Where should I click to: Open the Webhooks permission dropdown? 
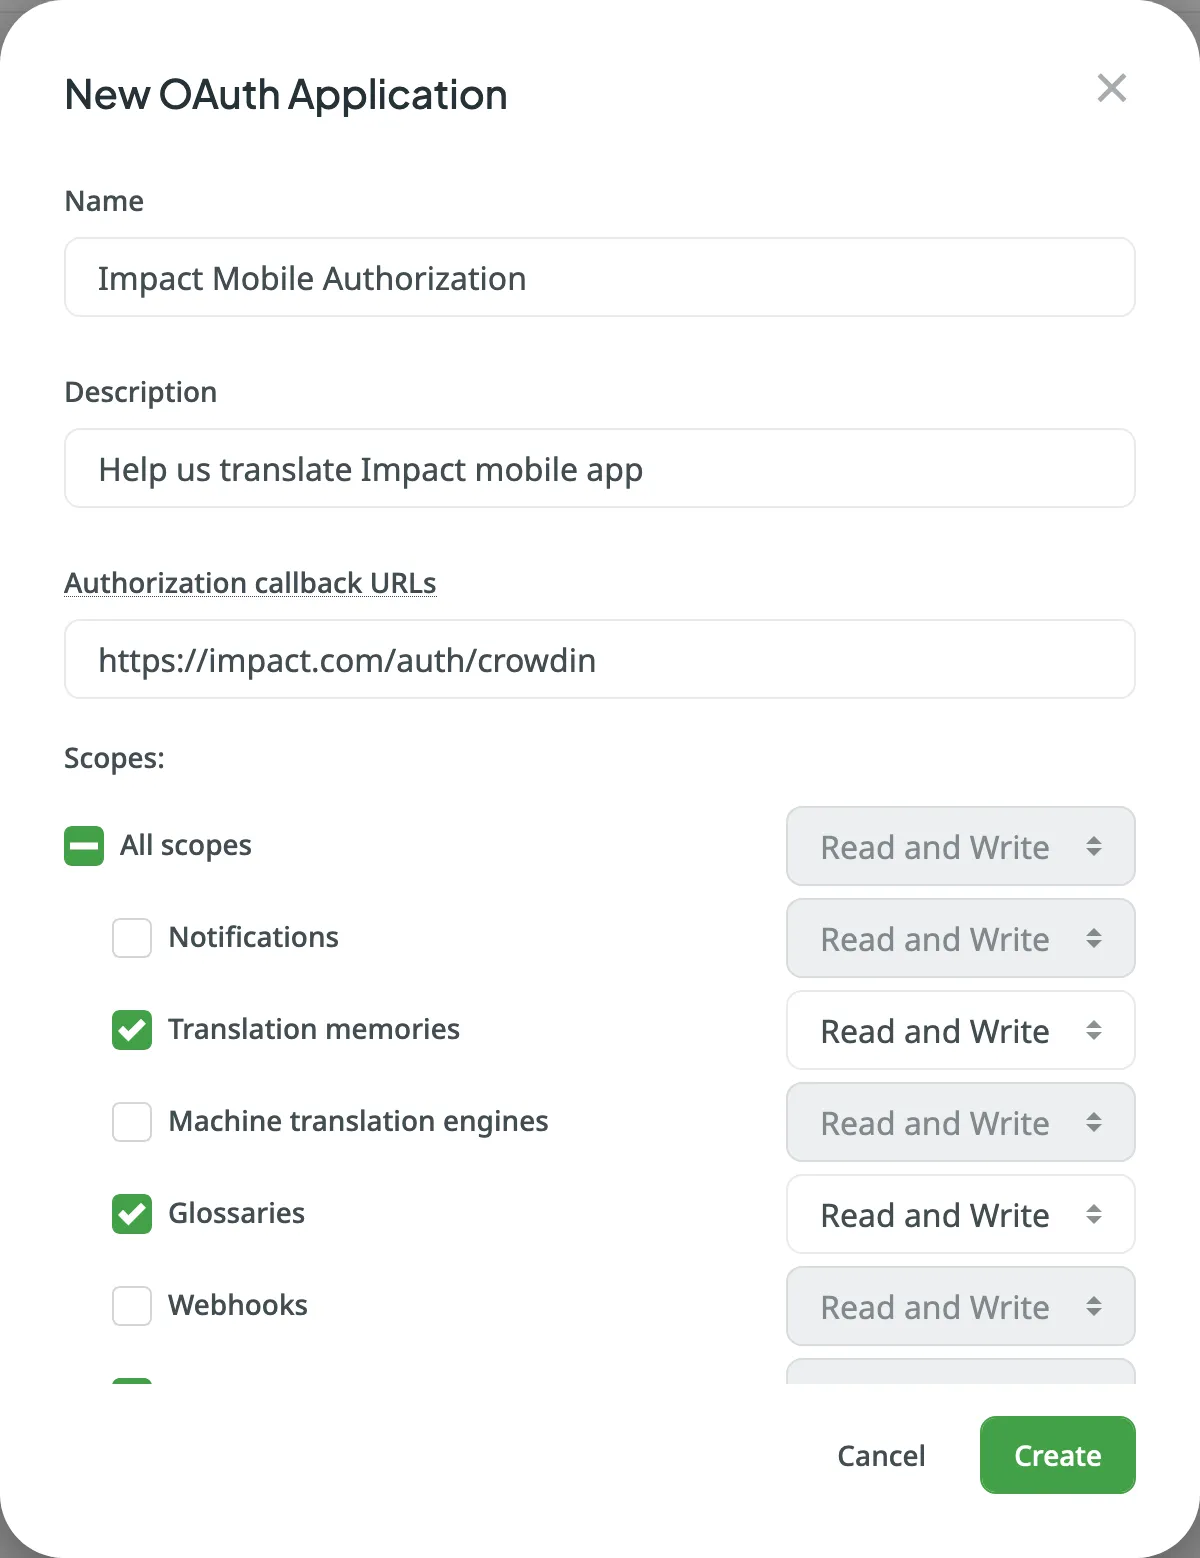pyautogui.click(x=959, y=1306)
